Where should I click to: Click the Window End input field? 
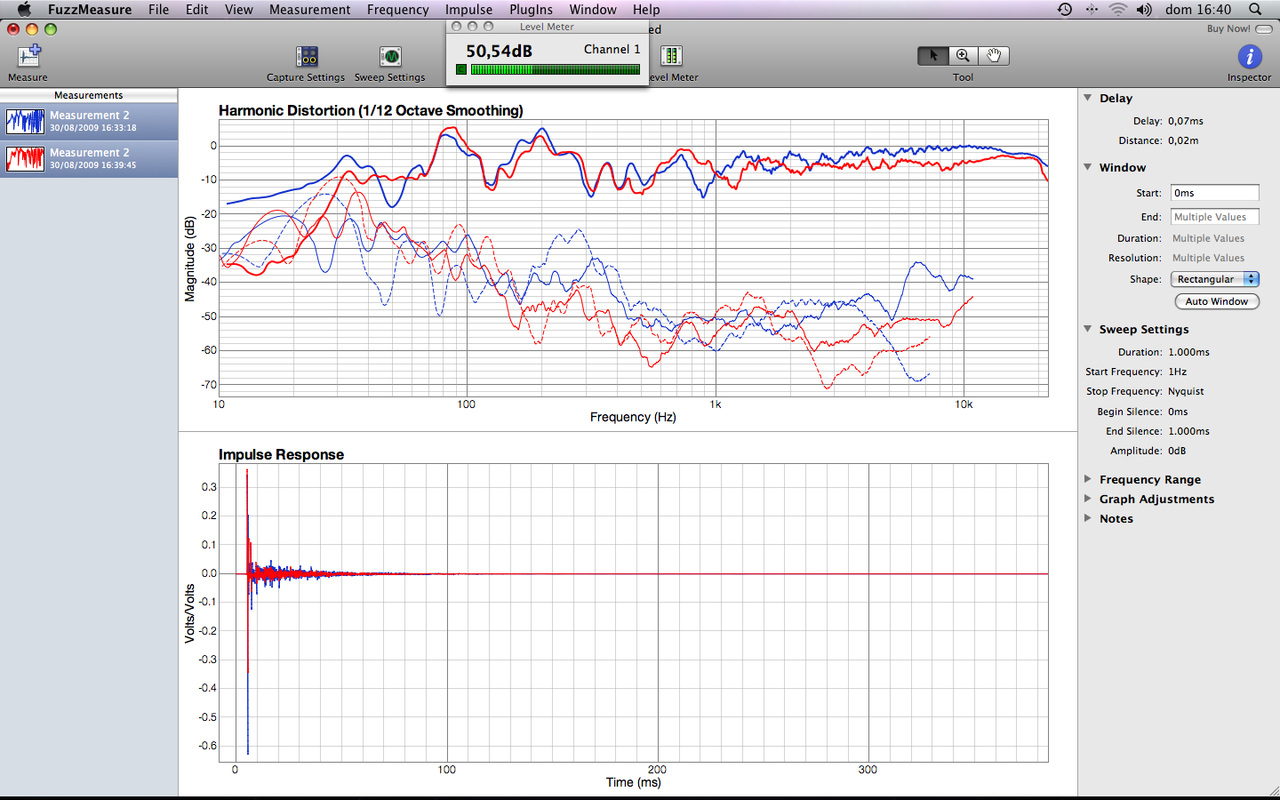click(x=1215, y=217)
